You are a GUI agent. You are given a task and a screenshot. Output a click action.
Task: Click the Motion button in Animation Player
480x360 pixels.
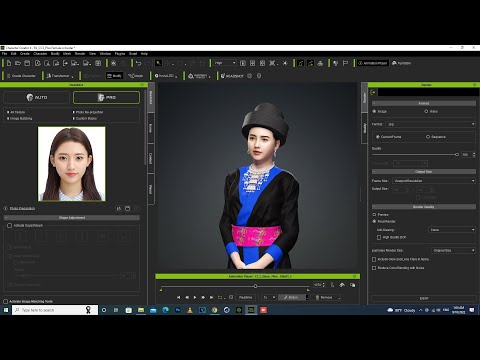coord(292,297)
